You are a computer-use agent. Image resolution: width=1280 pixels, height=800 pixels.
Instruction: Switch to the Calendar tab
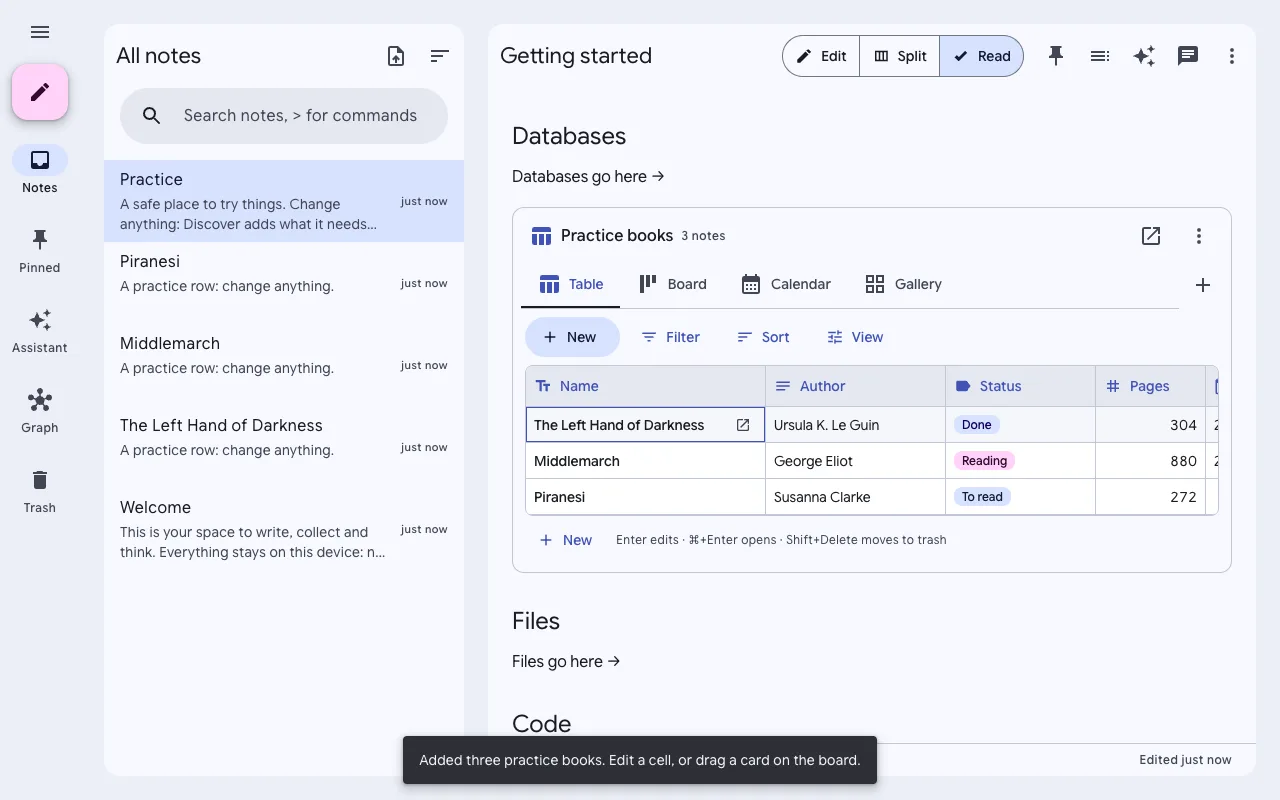[786, 284]
